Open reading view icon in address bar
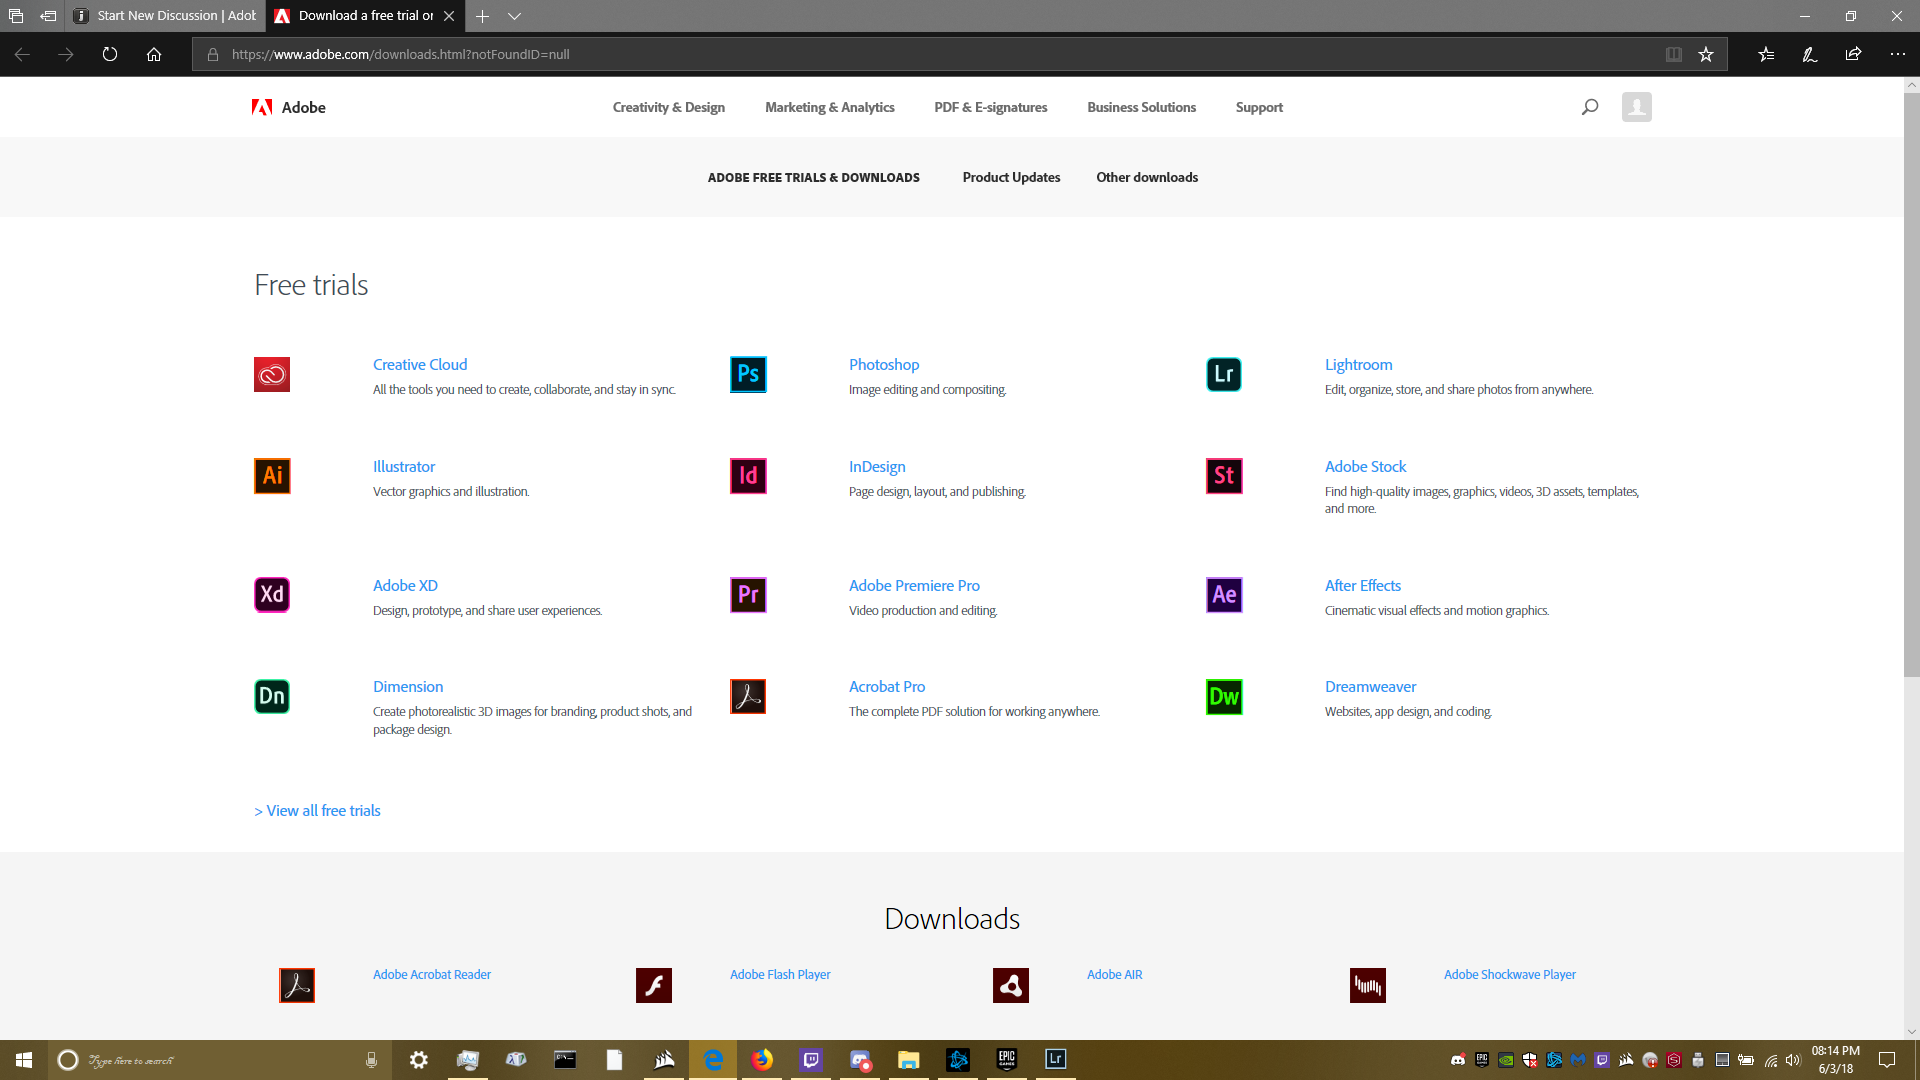Viewport: 1920px width, 1080px height. (x=1674, y=55)
